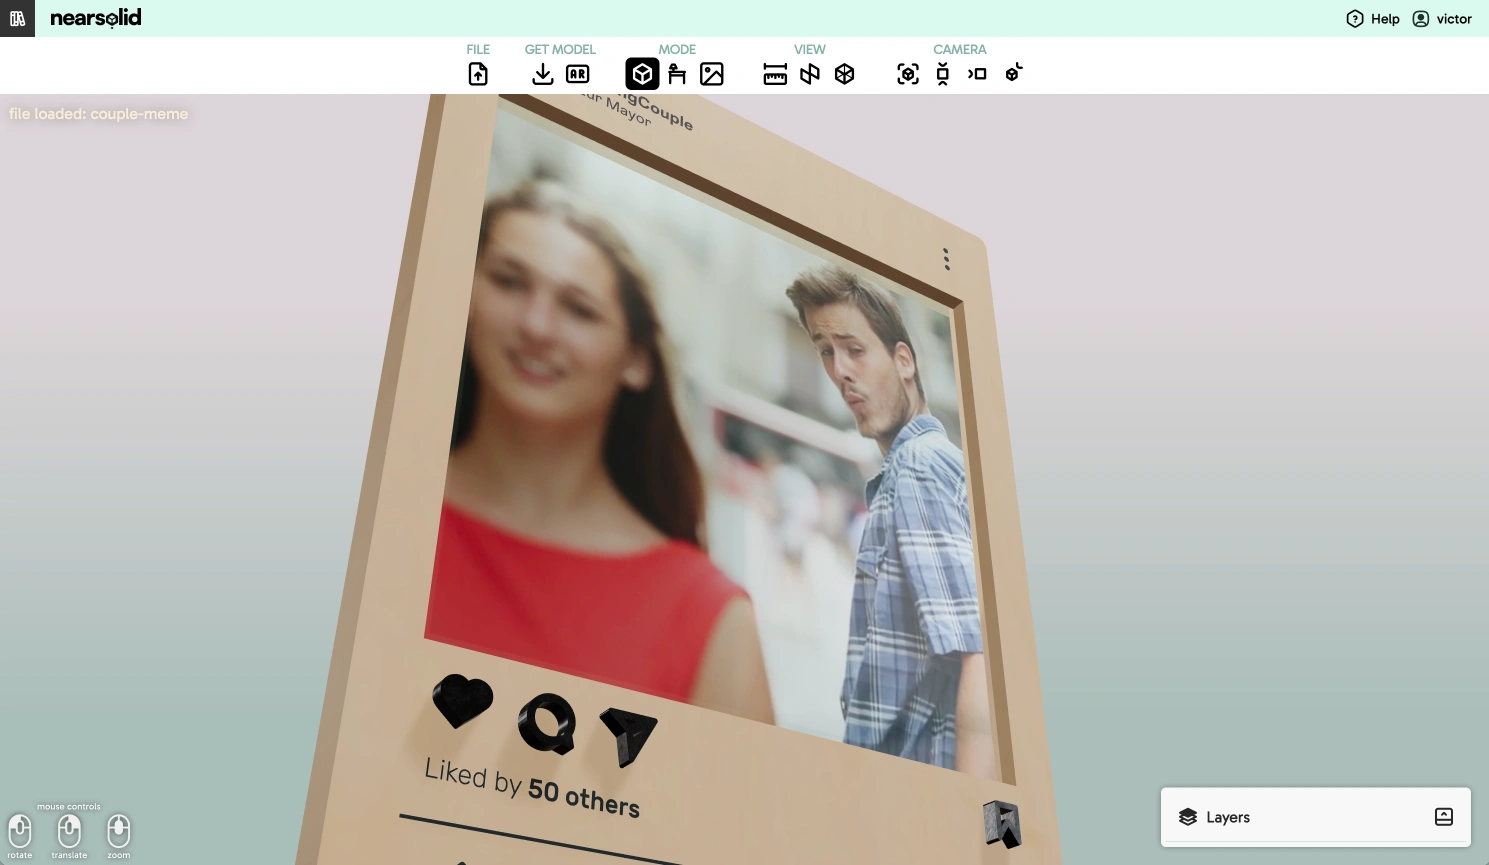Click the focus-on-object camera icon
The image size is (1489, 865).
908,74
